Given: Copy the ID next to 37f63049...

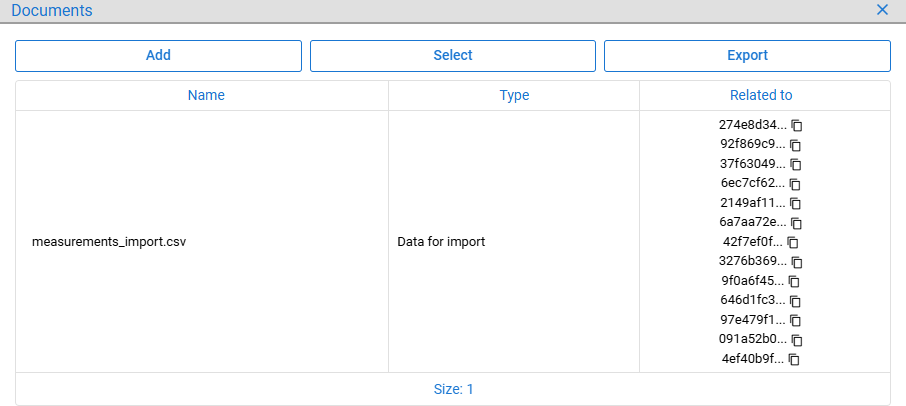Looking at the screenshot, I should tap(796, 165).
